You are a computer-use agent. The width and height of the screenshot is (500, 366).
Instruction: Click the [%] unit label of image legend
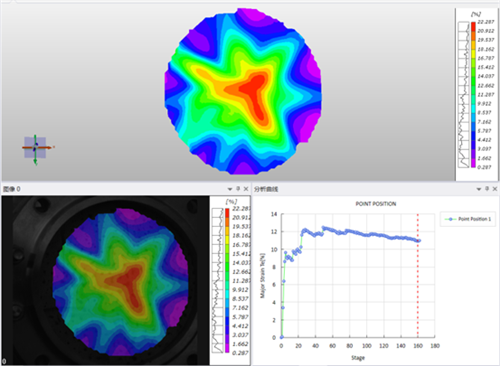pos(231,201)
